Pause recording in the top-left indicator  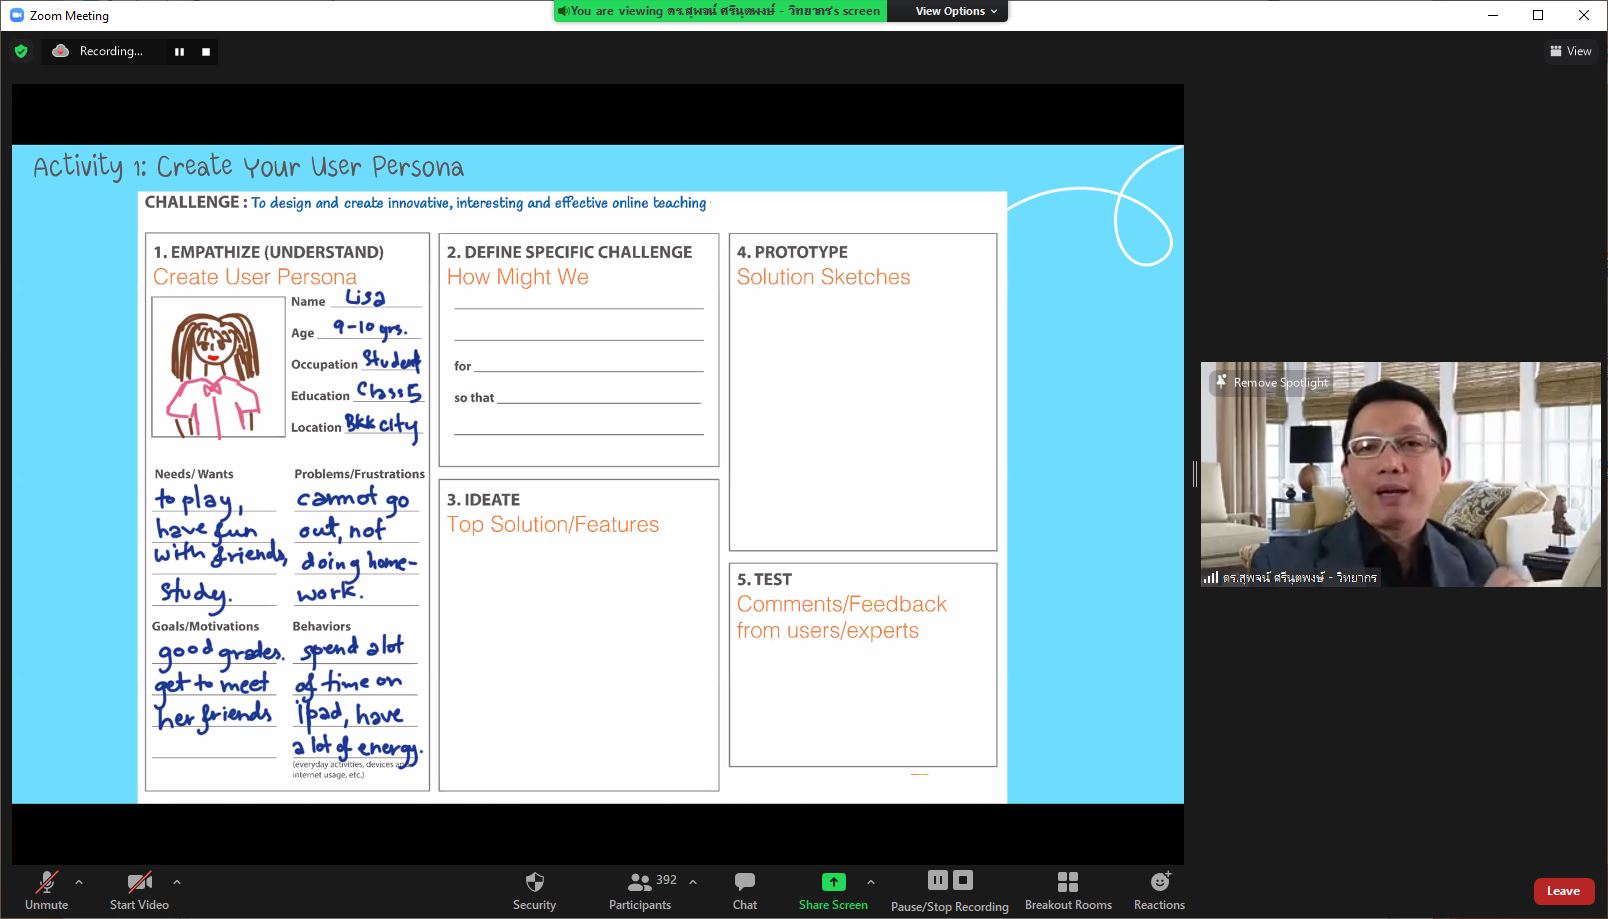tap(179, 52)
